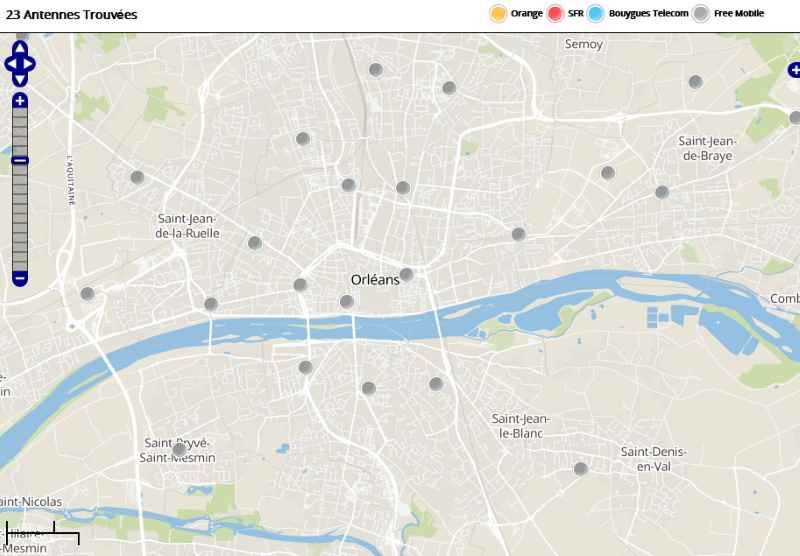This screenshot has height=556, width=800.
Task: Expand the layer switcher plus icon
Action: pyautogui.click(x=794, y=70)
